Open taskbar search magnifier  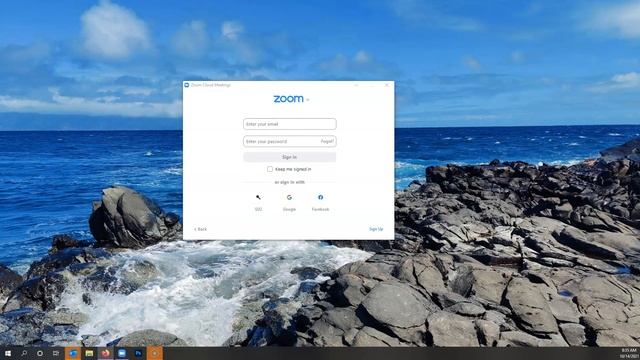pos(24,353)
